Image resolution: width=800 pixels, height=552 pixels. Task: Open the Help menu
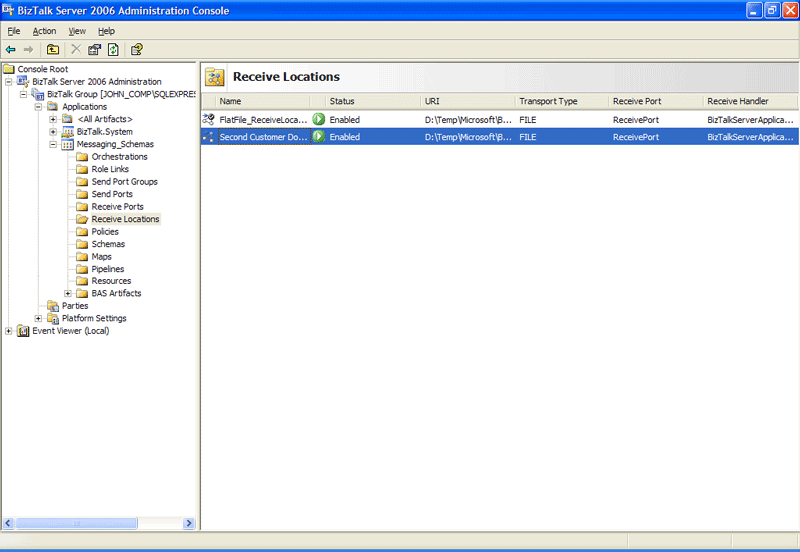point(106,31)
